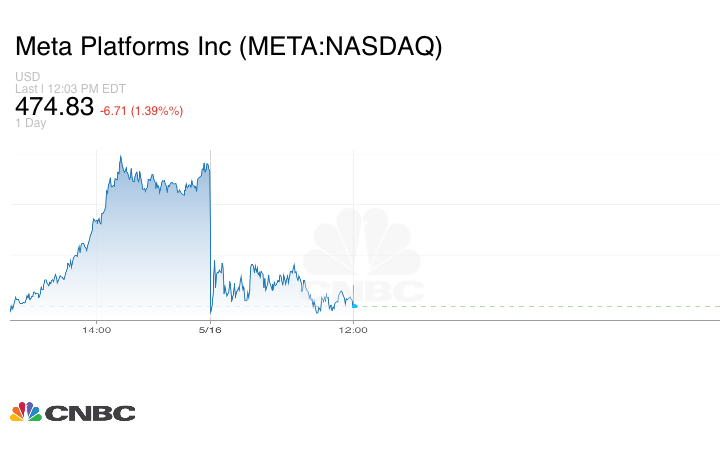Click the gray CNBC watermark text on chart
Image resolution: width=720 pixels, height=450 pixels.
[x=378, y=291]
